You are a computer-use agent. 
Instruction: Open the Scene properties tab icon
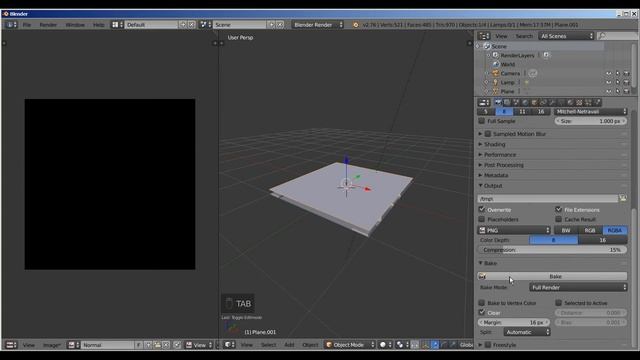click(516, 102)
